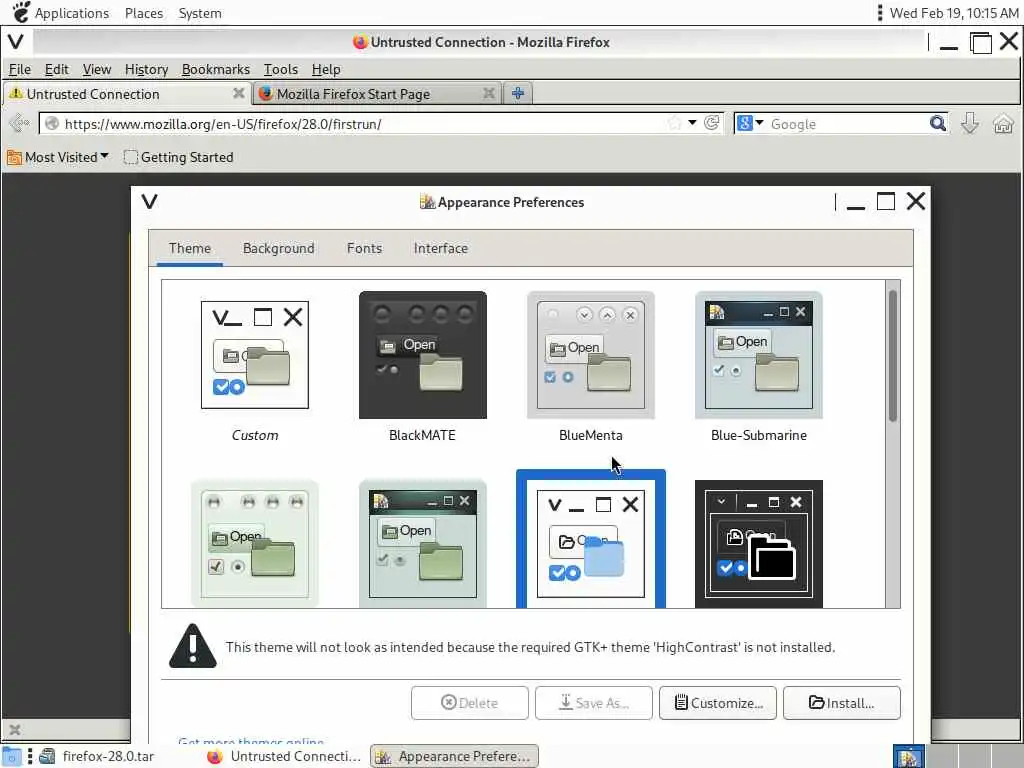Close the Untrusted Connection tab
This screenshot has width=1024, height=768.
tap(239, 93)
